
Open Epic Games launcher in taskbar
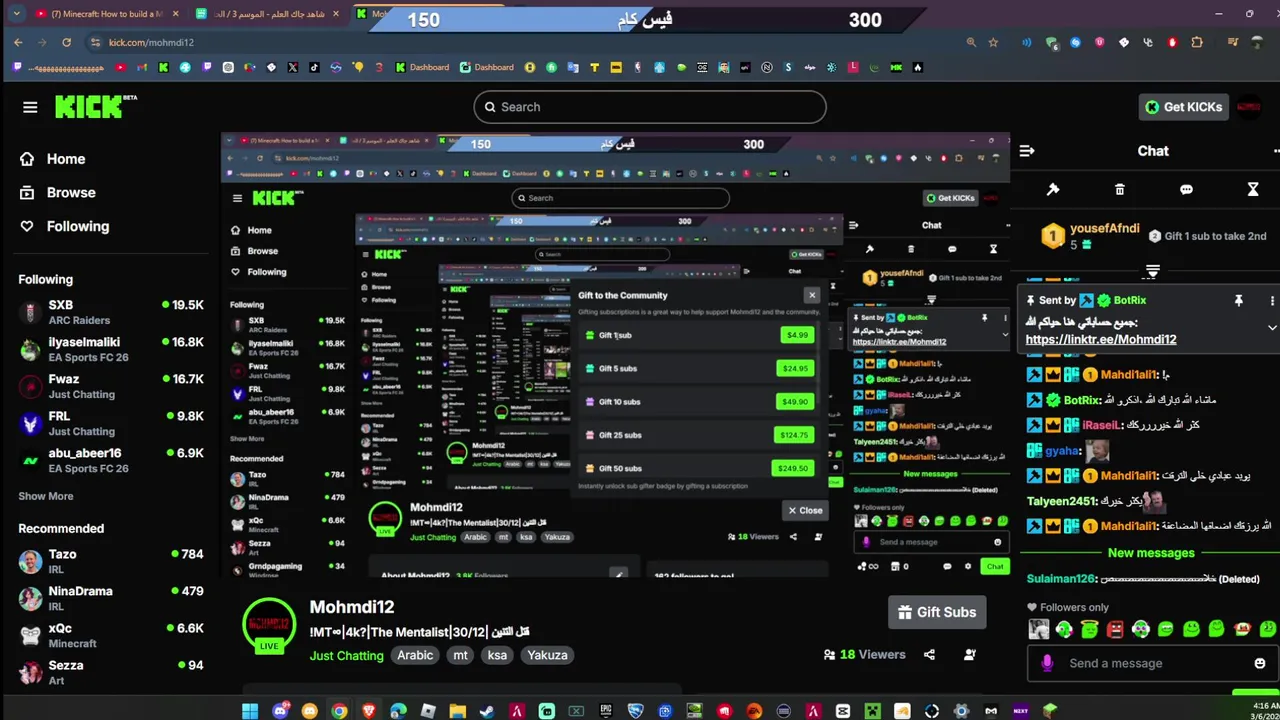[x=606, y=711]
